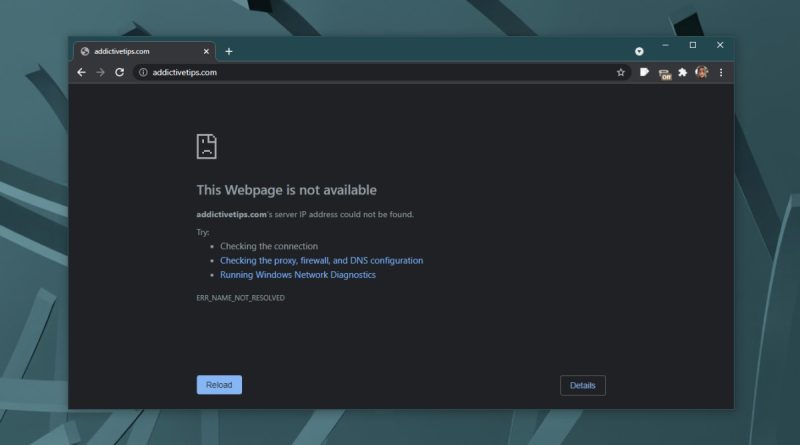Open the tag-shaped extension icon

pos(644,72)
